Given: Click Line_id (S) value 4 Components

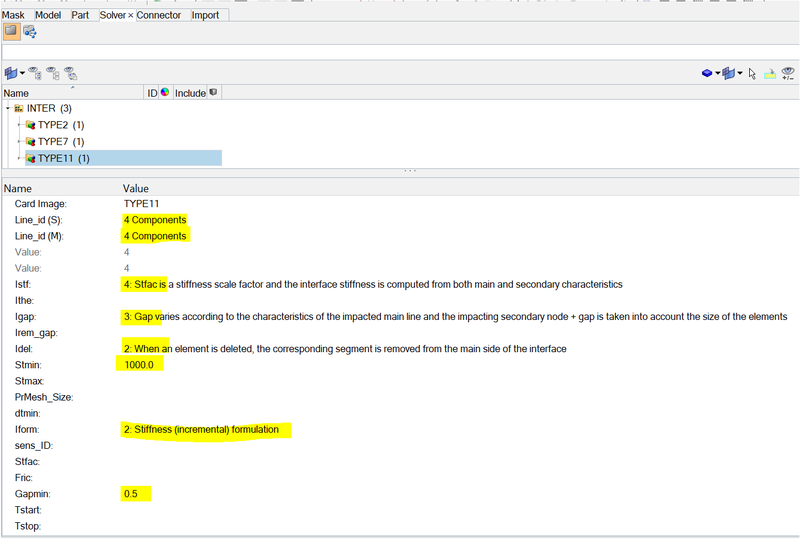Looking at the screenshot, I should point(155,220).
